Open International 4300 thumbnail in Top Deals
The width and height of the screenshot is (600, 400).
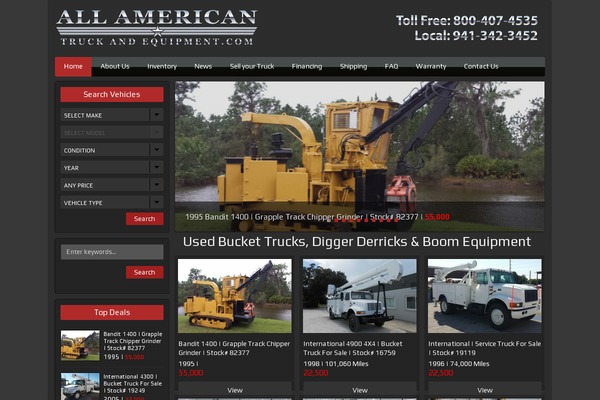pos(80,387)
